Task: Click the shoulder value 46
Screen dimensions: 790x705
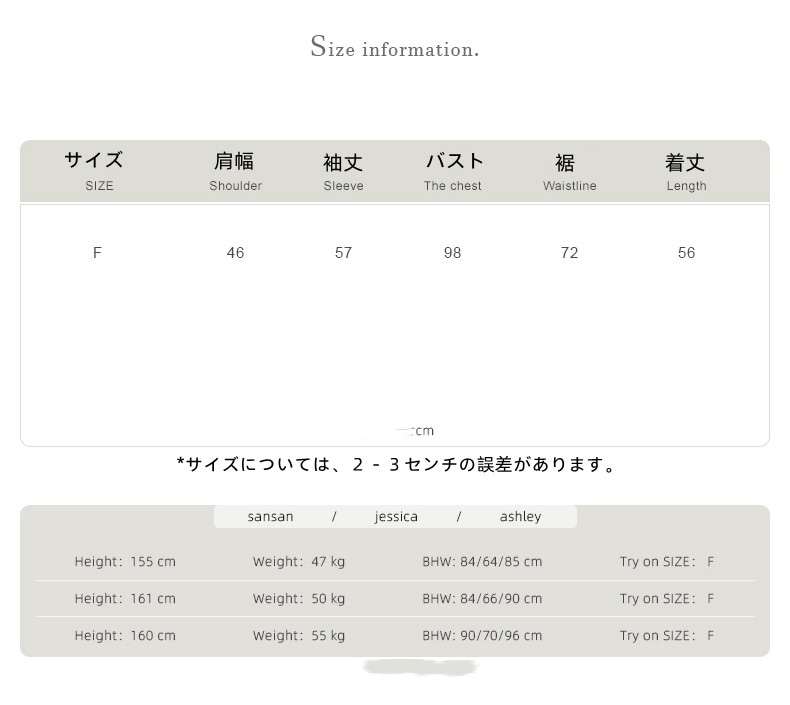Action: click(235, 253)
